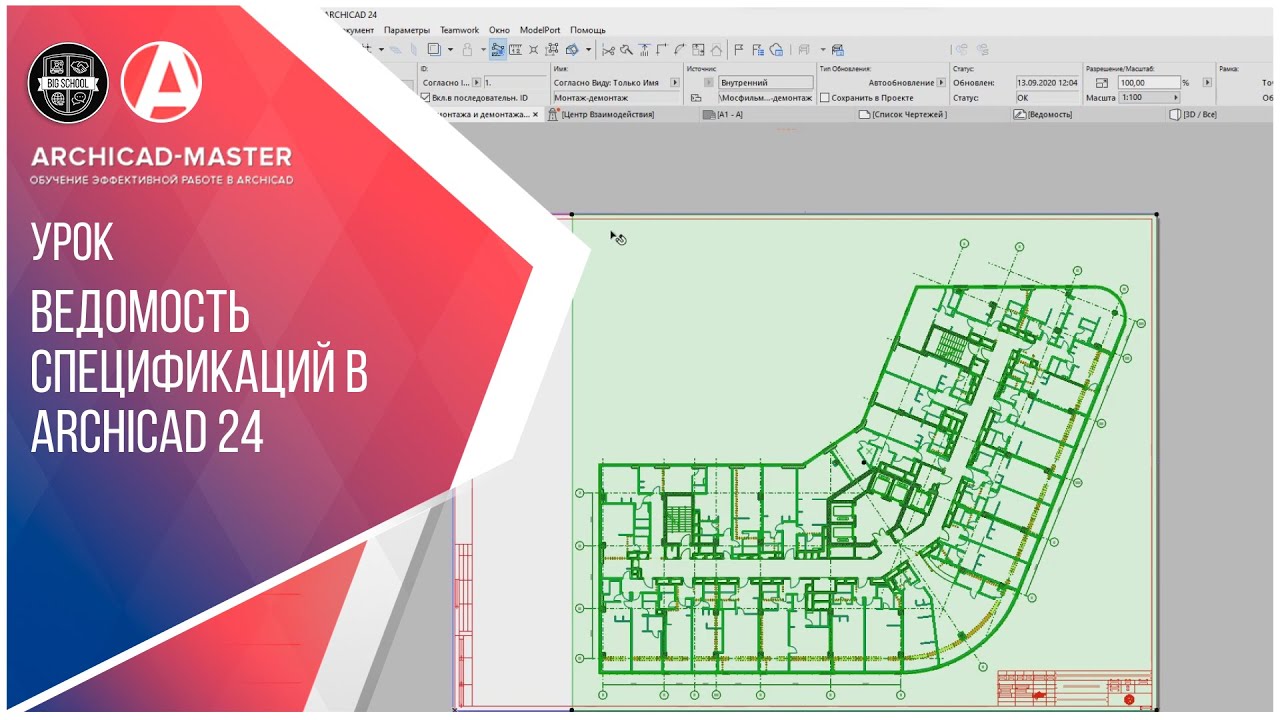Open the Параметры menu

pos(407,30)
